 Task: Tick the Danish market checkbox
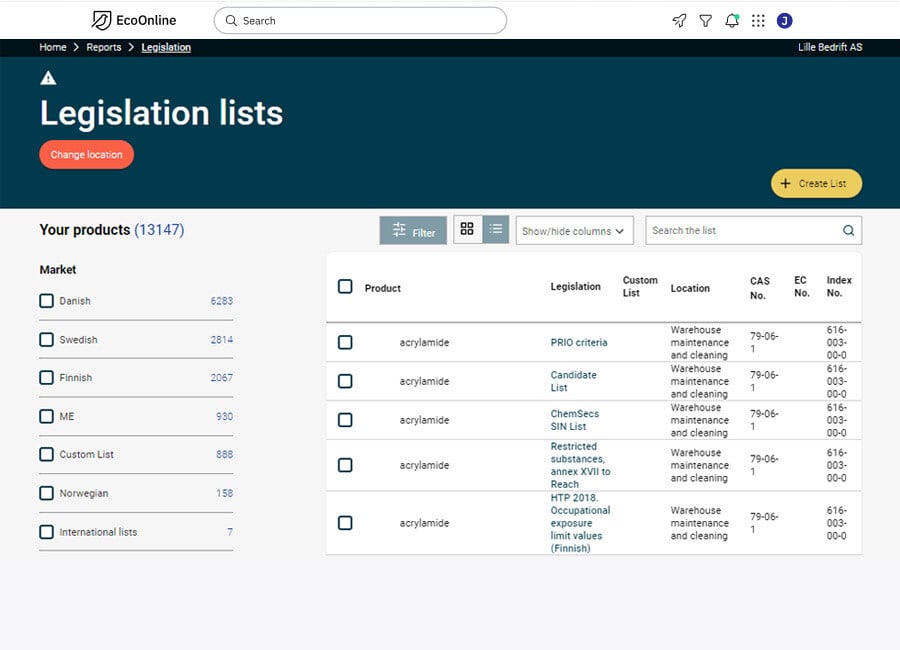click(x=46, y=301)
